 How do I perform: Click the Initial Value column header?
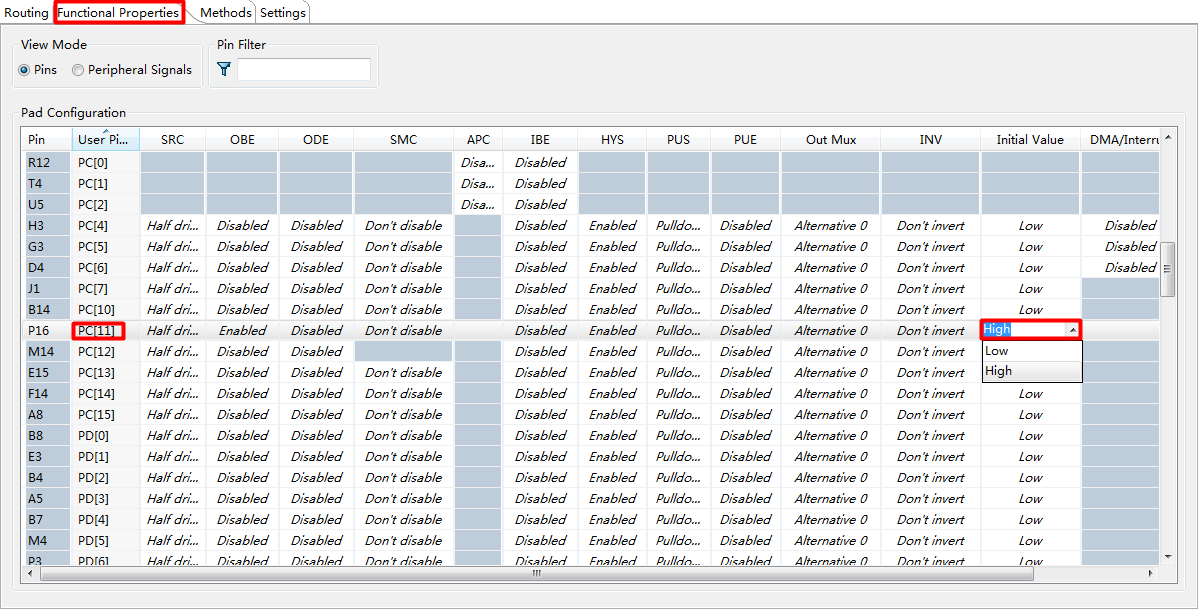pyautogui.click(x=1030, y=140)
